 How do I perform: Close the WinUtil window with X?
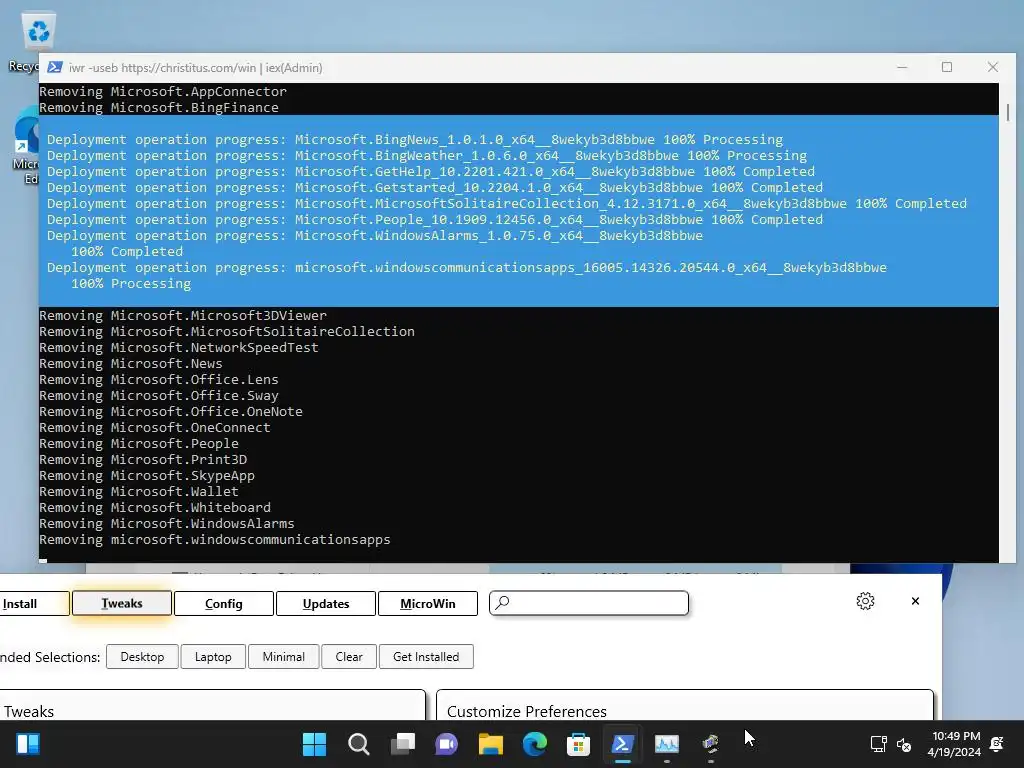(x=915, y=601)
